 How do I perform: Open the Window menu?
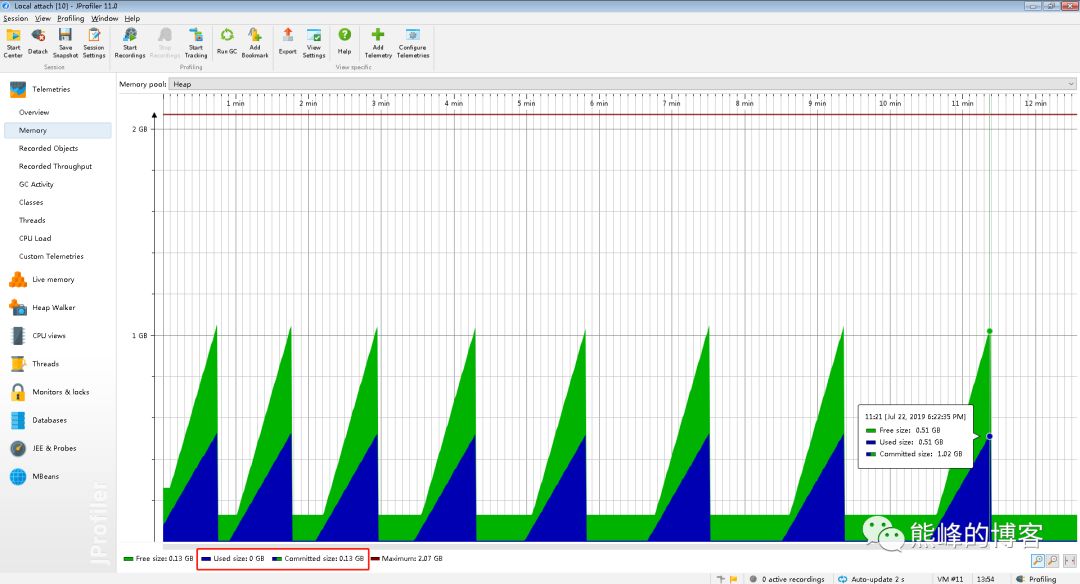[105, 19]
